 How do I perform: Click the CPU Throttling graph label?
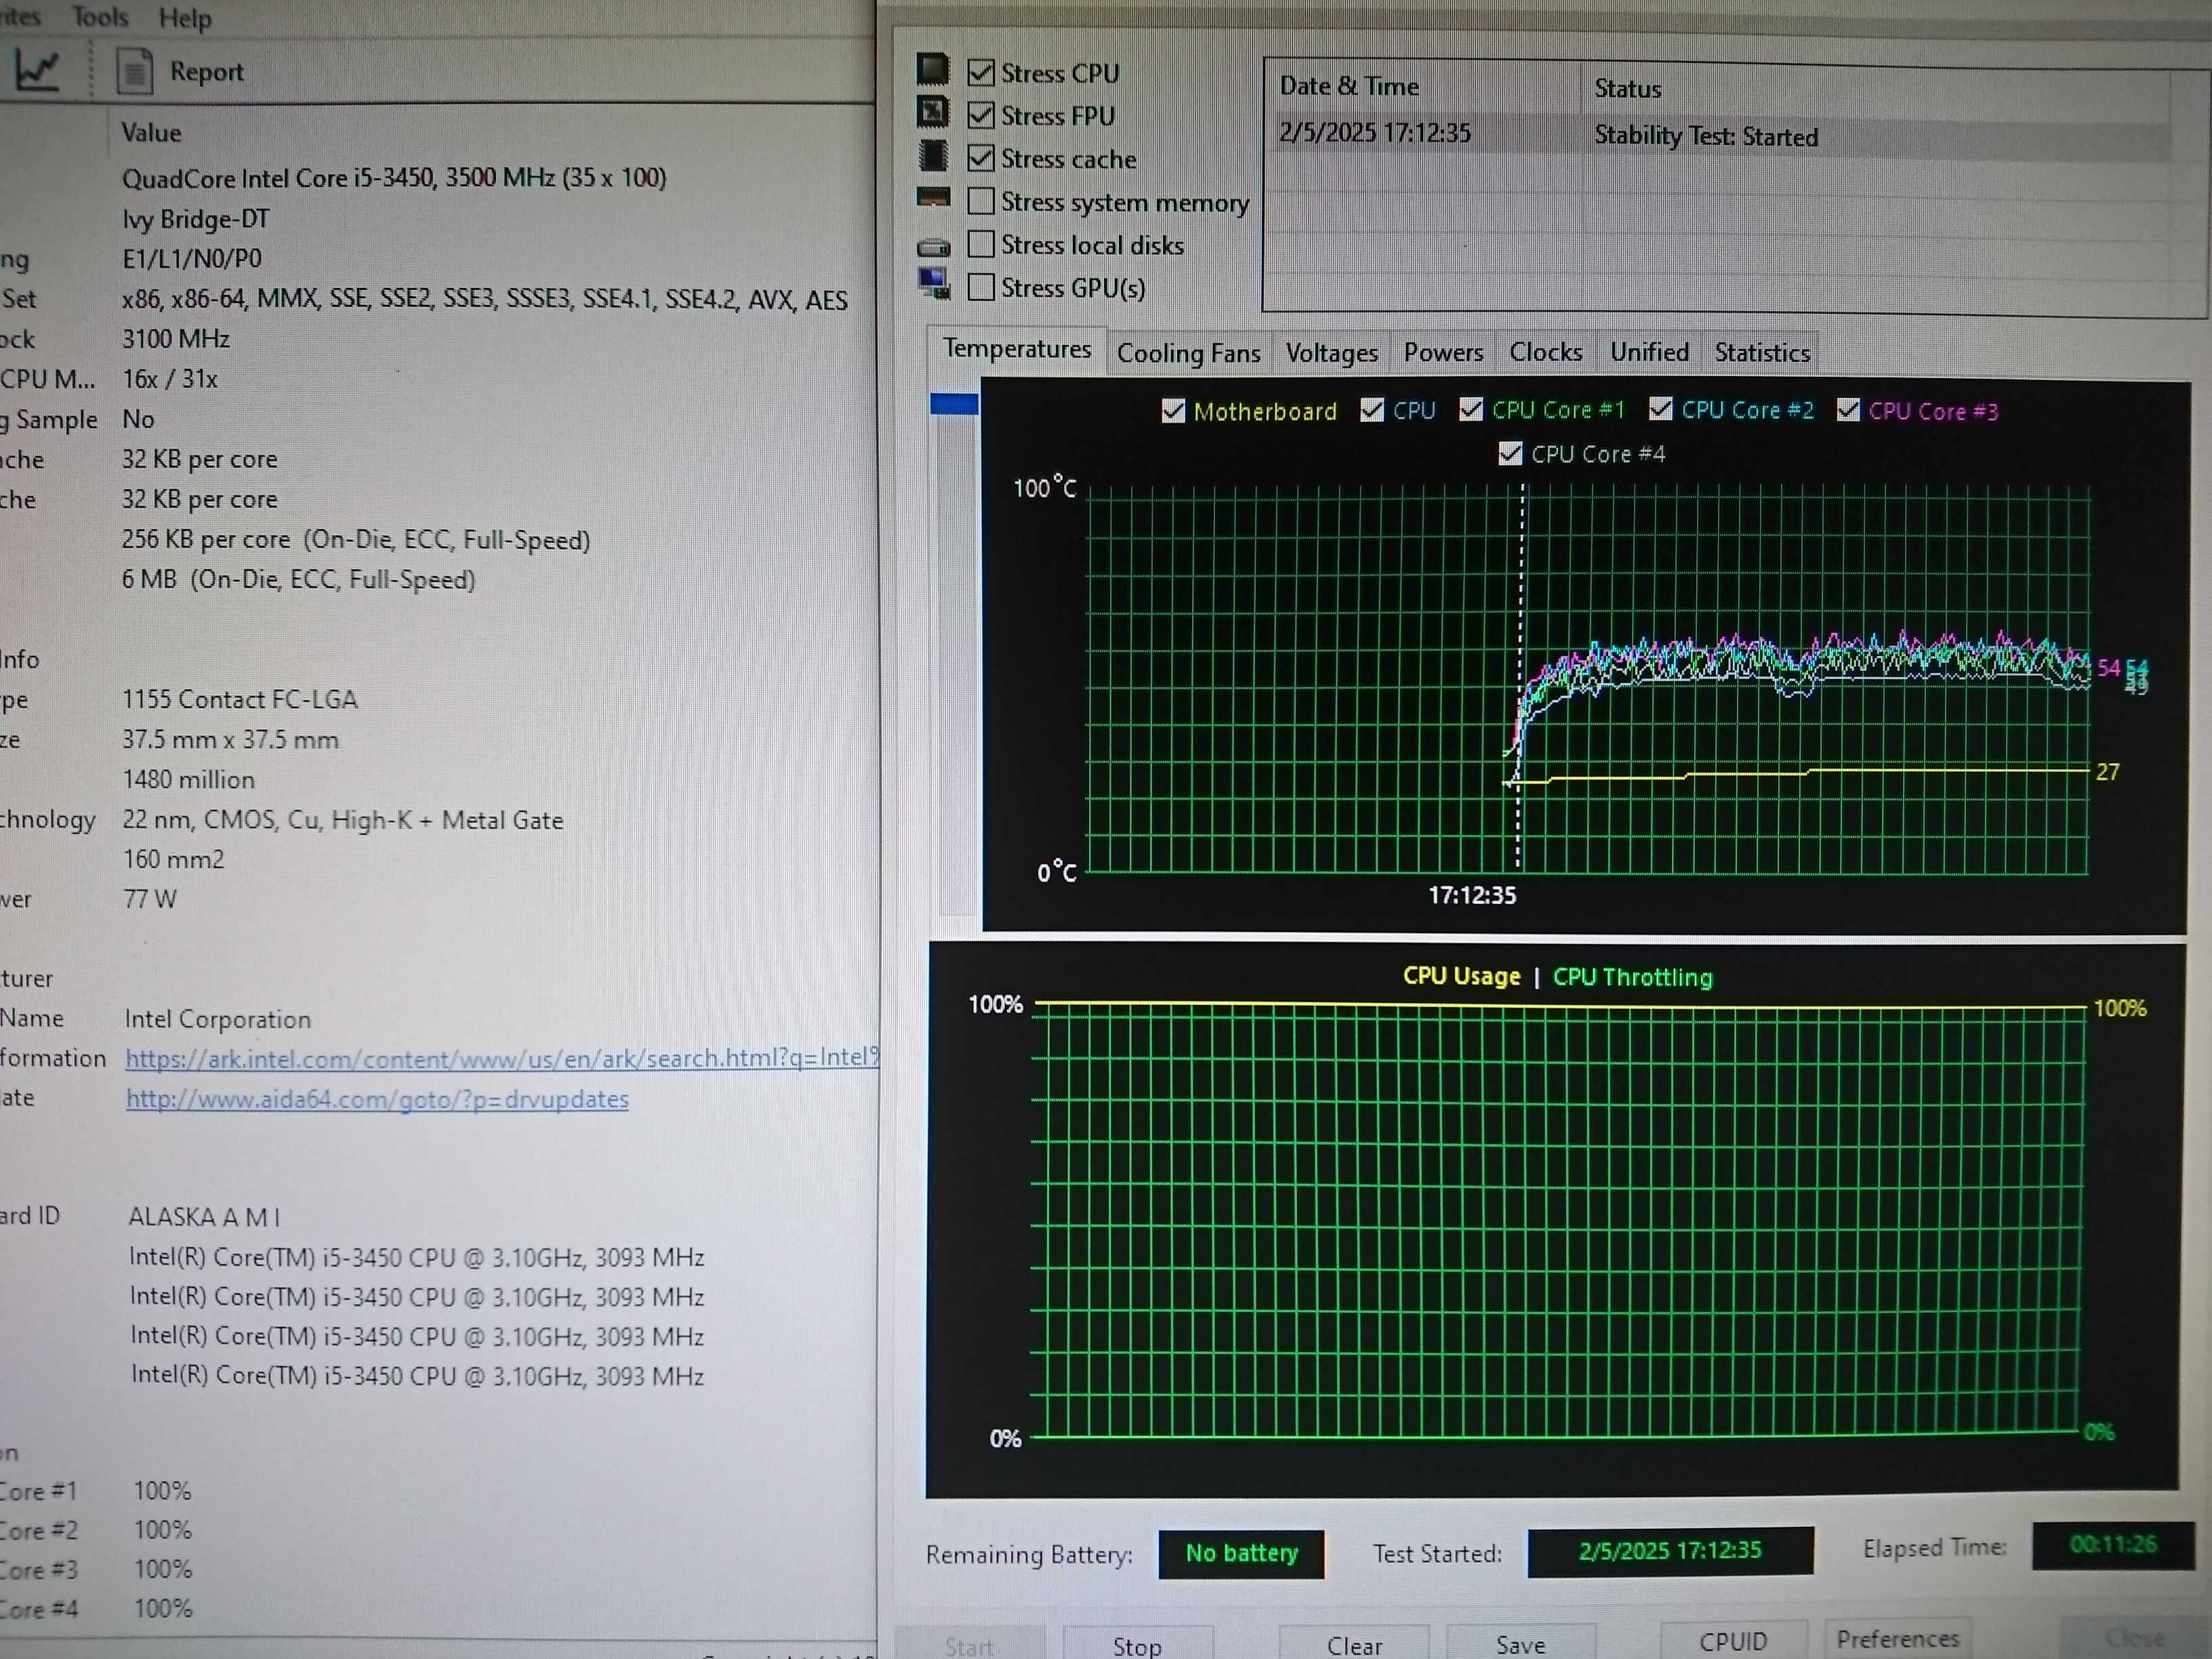[1632, 977]
